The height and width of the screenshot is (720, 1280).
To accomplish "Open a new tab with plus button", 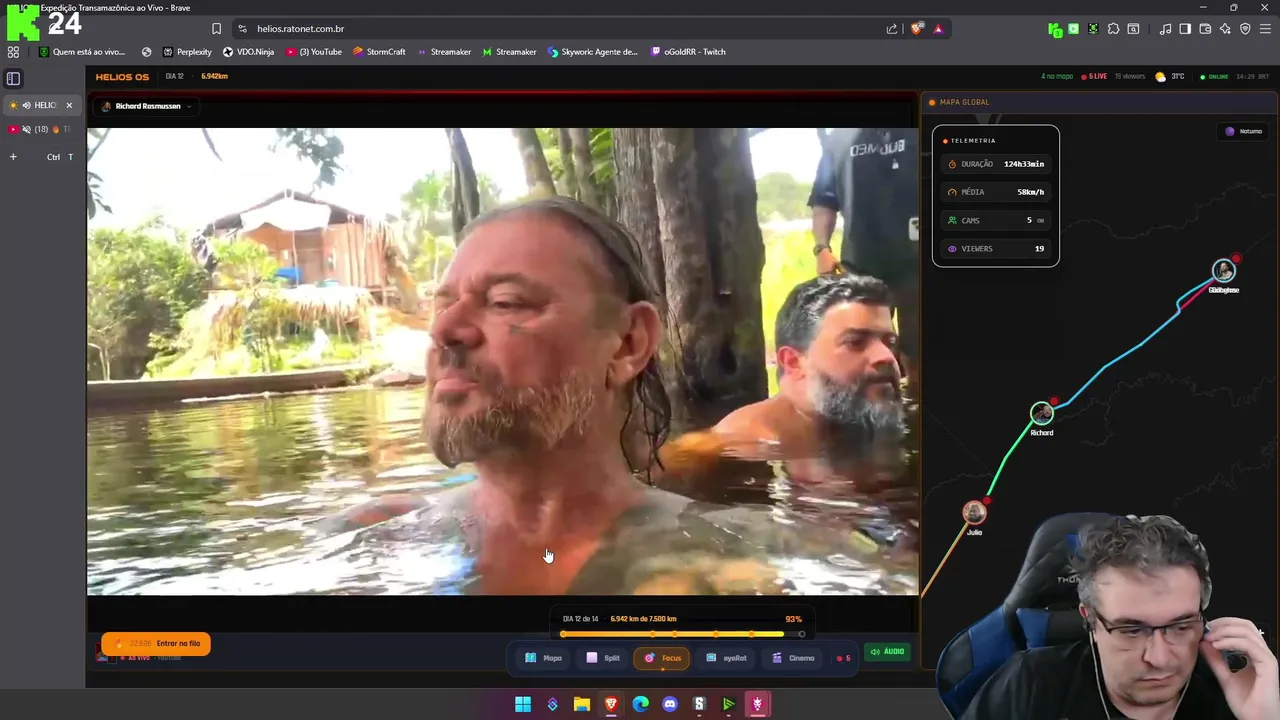I will (13, 156).
